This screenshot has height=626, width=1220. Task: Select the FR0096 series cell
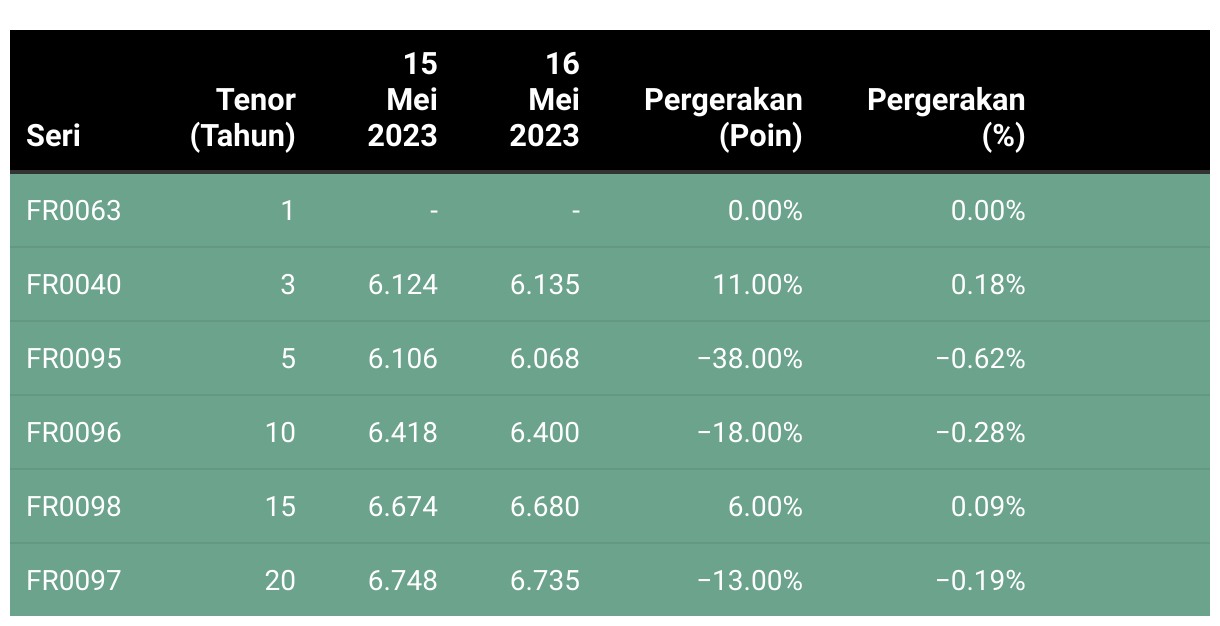pos(74,432)
